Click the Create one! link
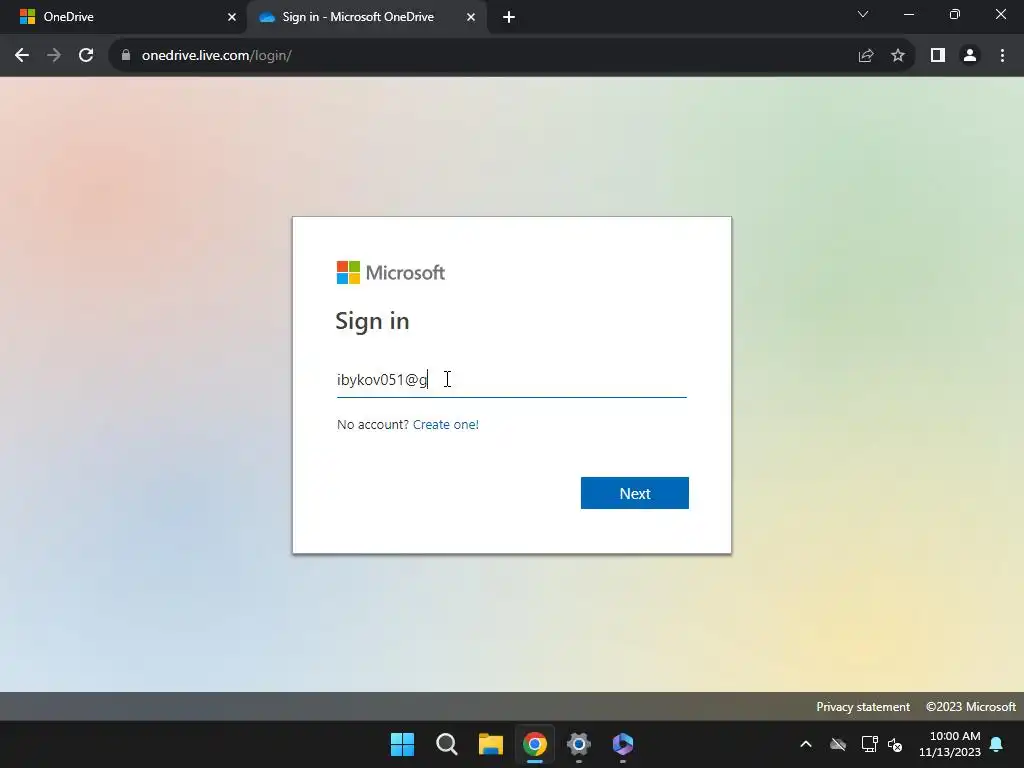Screen dimensions: 1024x768 point(445,424)
